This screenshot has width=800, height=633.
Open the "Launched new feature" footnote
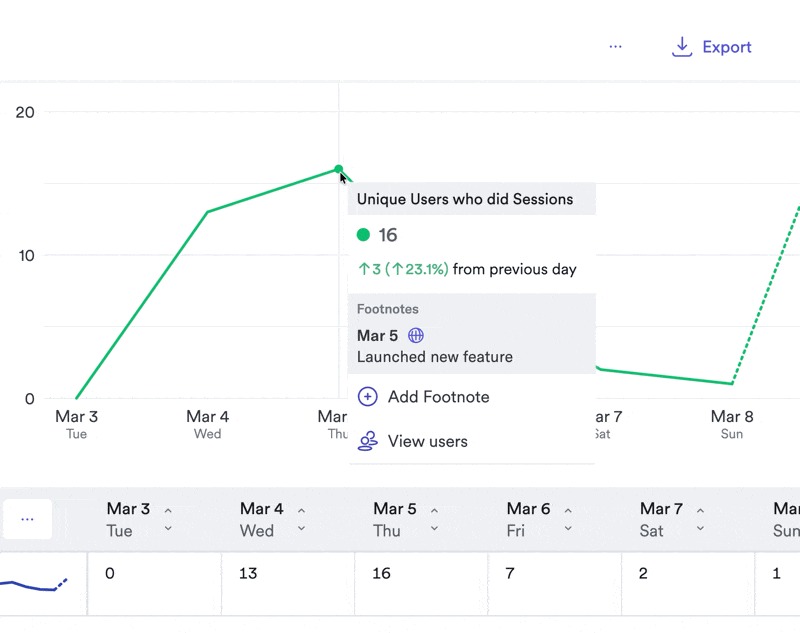click(434, 357)
